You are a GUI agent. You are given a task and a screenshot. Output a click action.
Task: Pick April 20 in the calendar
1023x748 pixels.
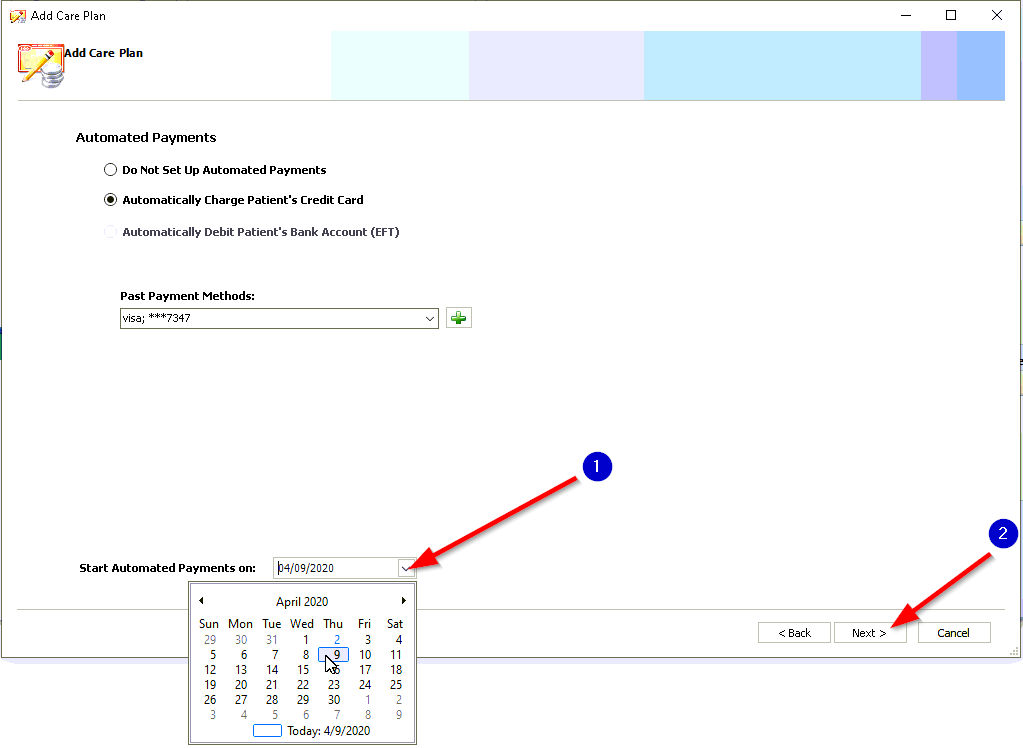click(241, 685)
